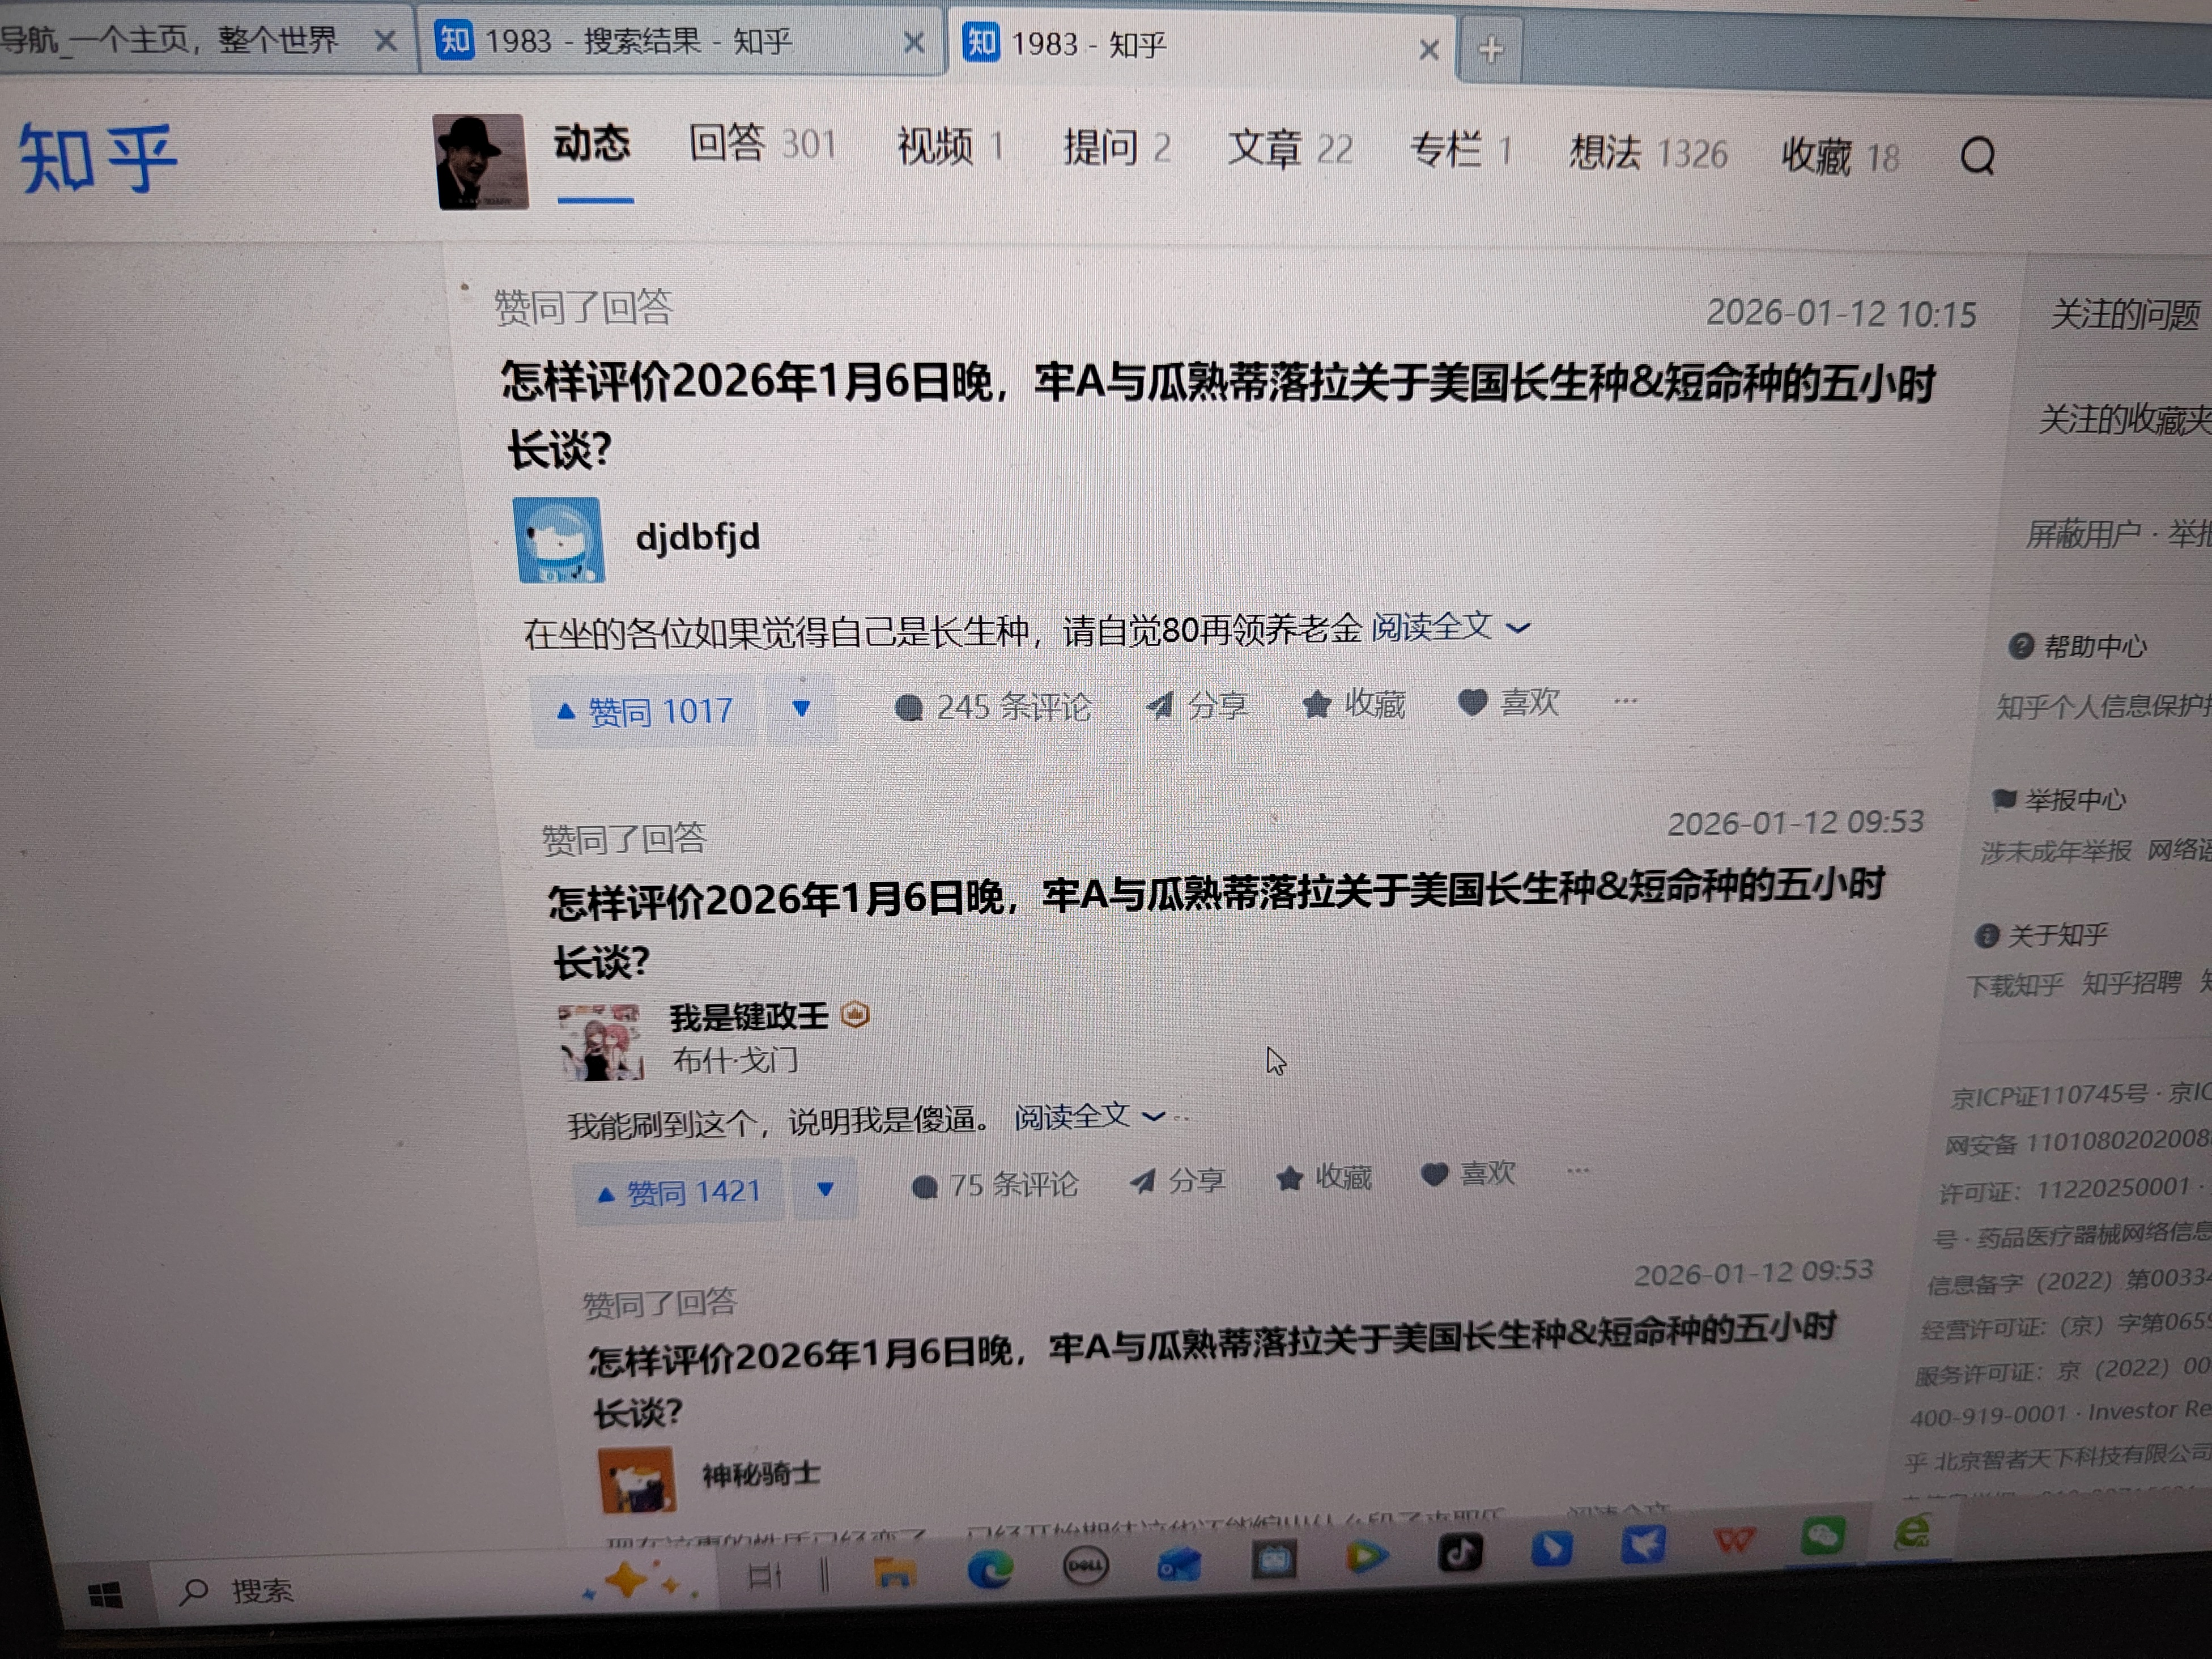Switch to the 想法 1326 tab

pos(1646,154)
